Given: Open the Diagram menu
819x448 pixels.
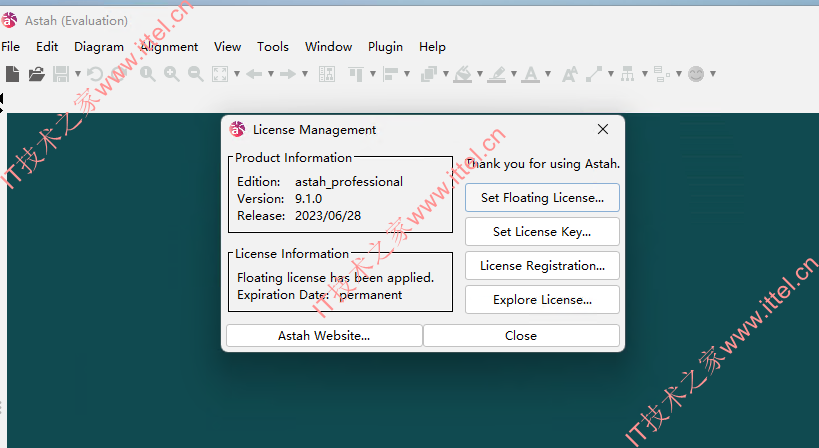Looking at the screenshot, I should coord(99,47).
